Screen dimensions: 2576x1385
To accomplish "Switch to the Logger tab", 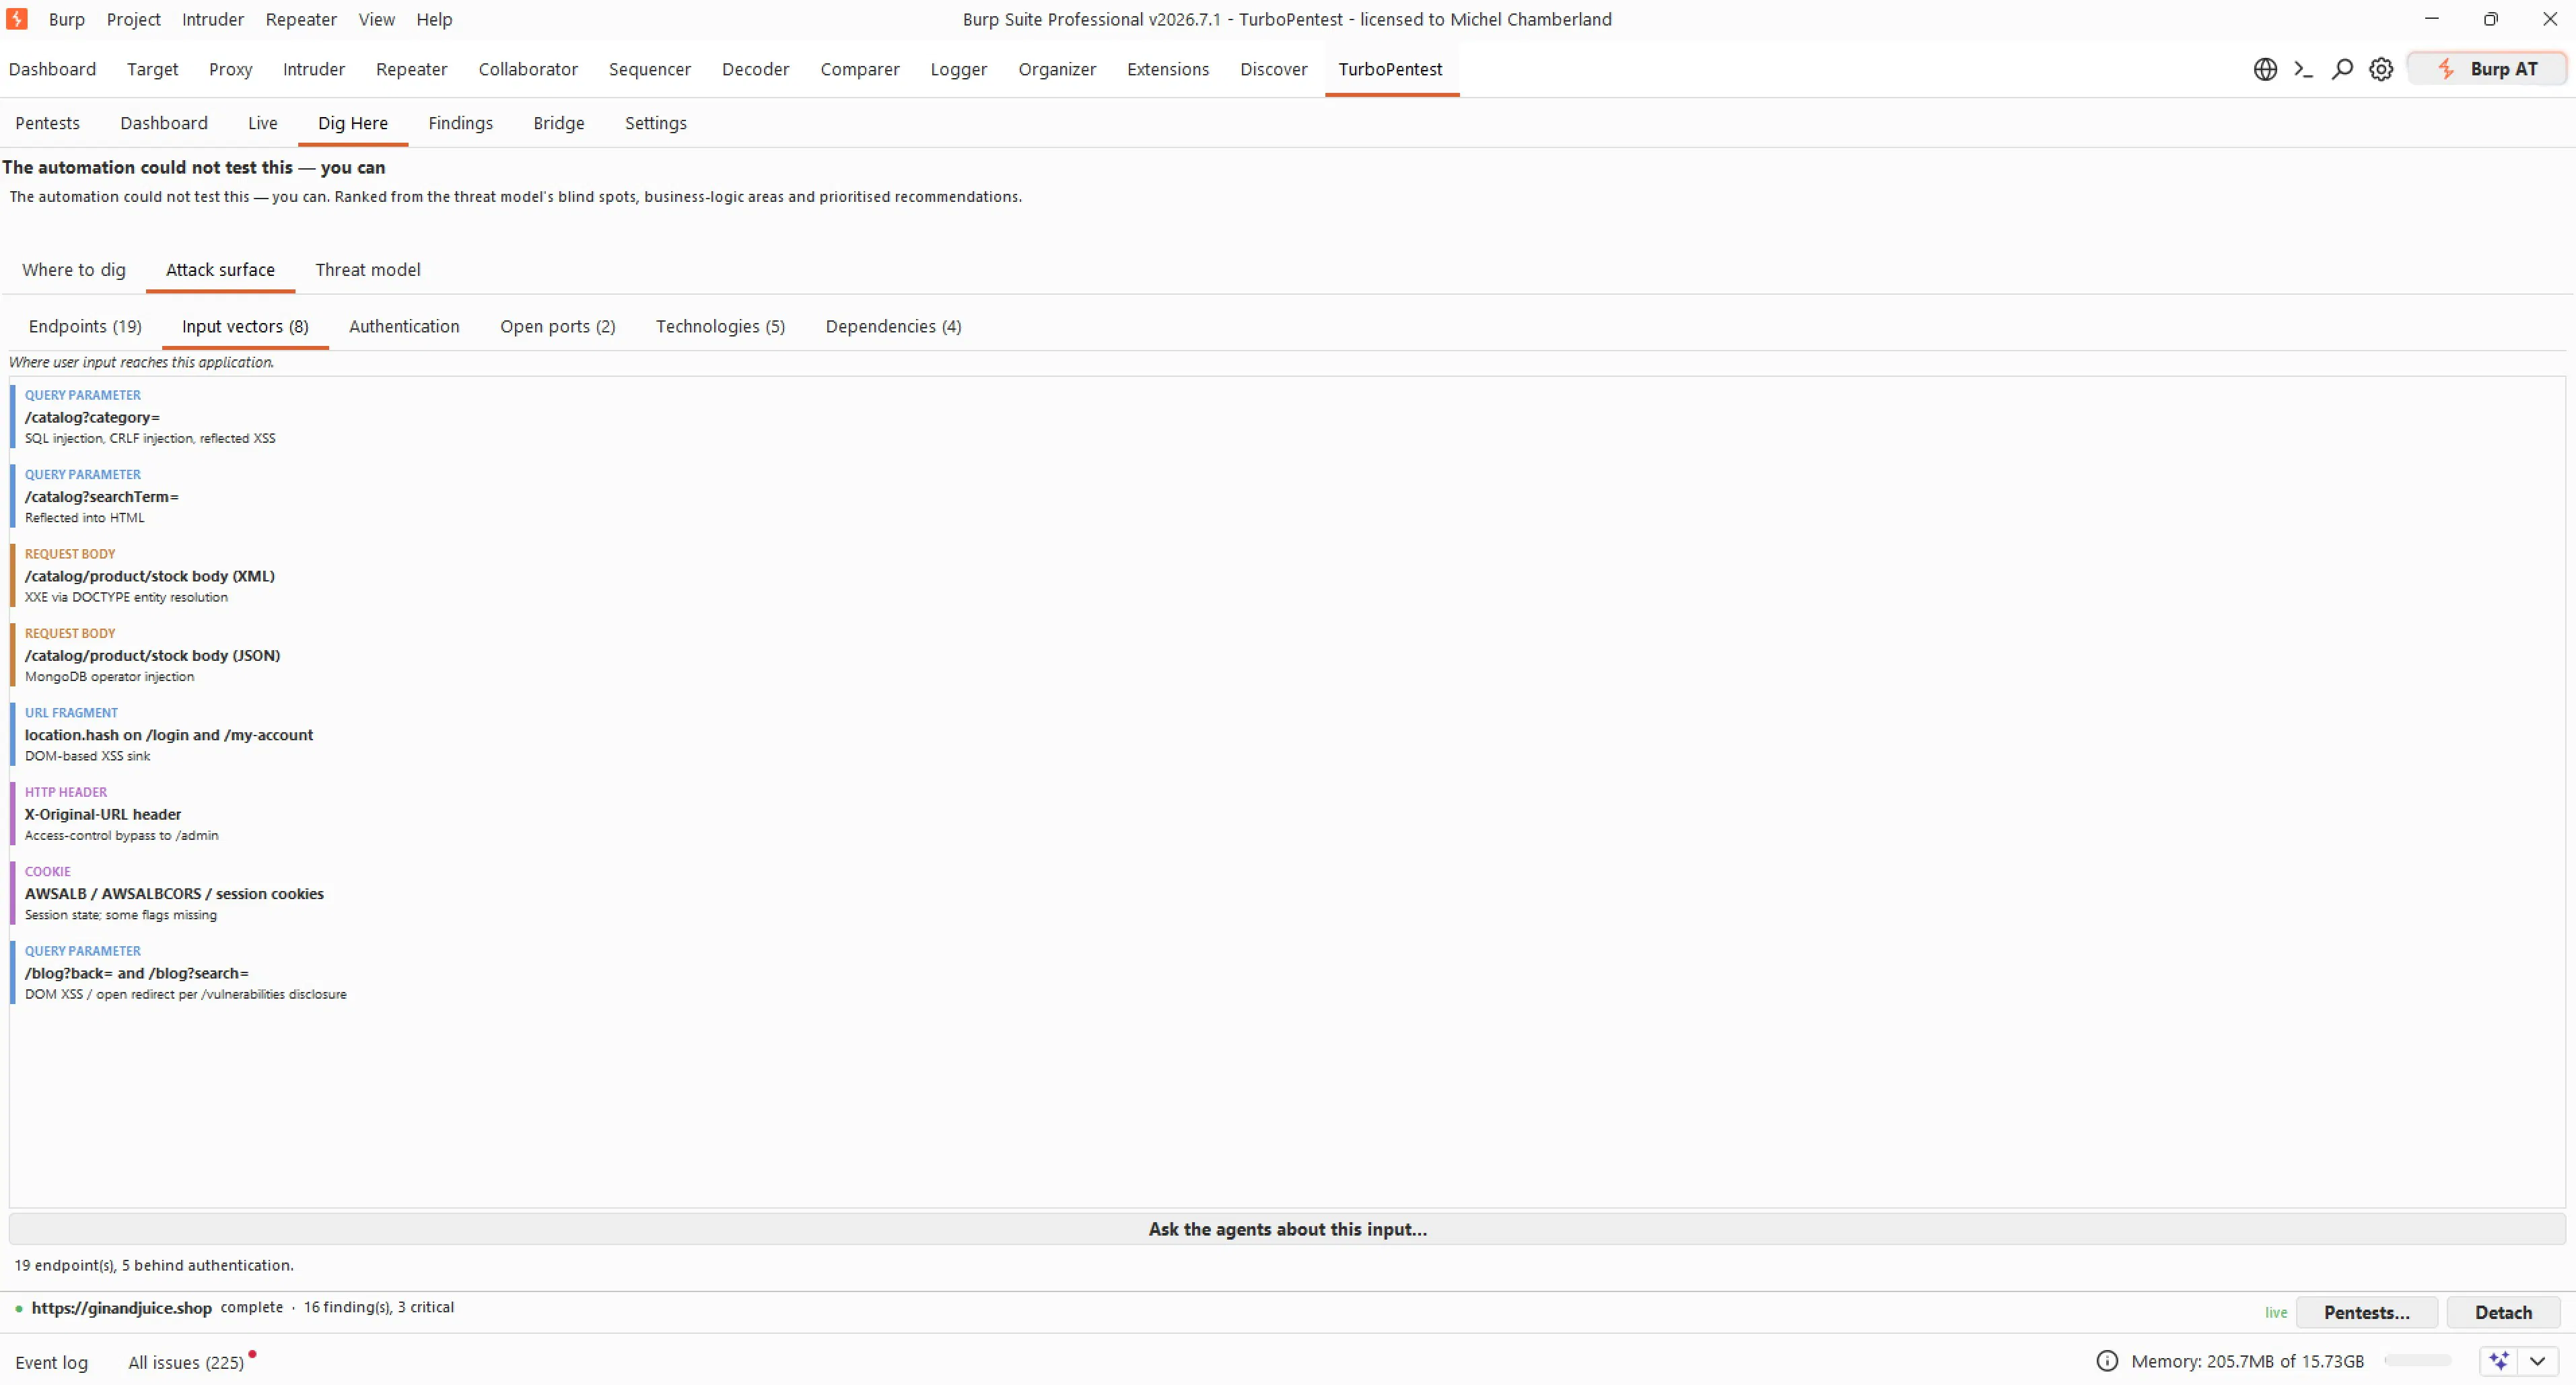I will [x=959, y=69].
